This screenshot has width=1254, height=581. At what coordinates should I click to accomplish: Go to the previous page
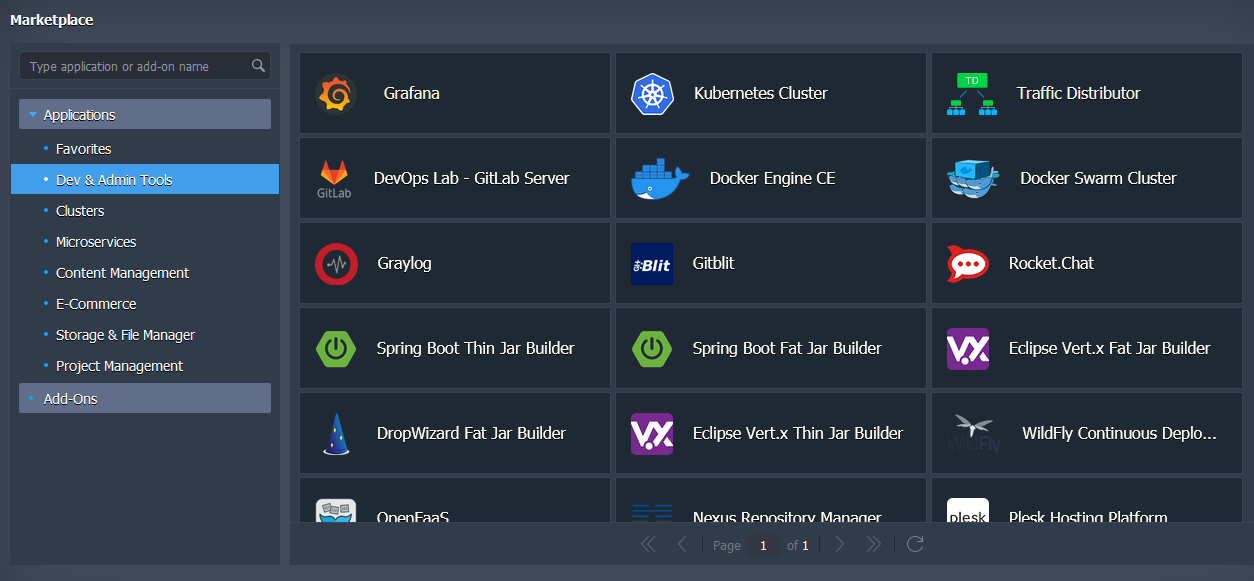coord(682,544)
